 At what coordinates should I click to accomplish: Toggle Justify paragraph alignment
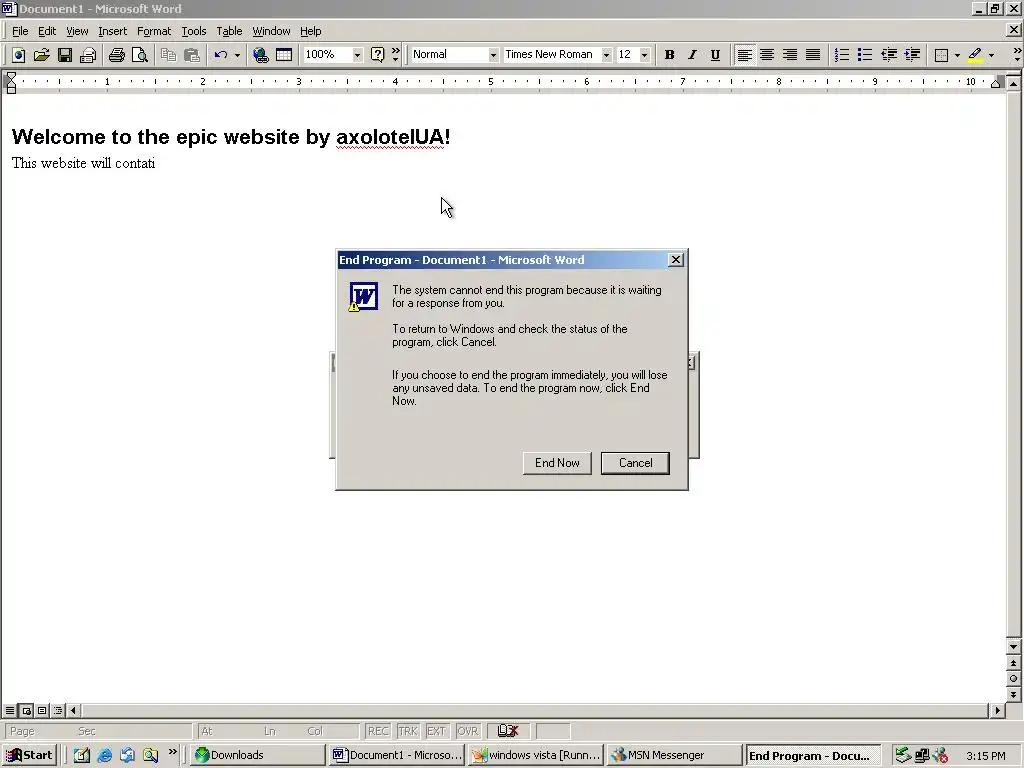[813, 55]
